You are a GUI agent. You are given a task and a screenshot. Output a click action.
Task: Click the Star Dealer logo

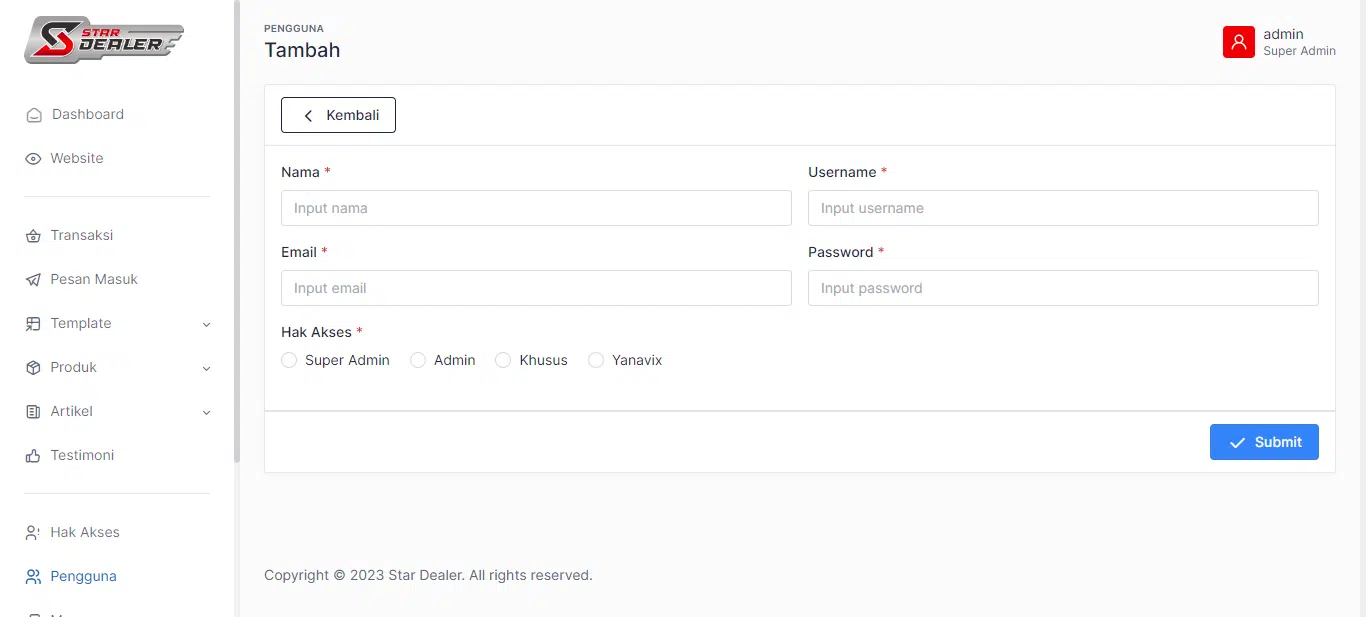click(104, 40)
